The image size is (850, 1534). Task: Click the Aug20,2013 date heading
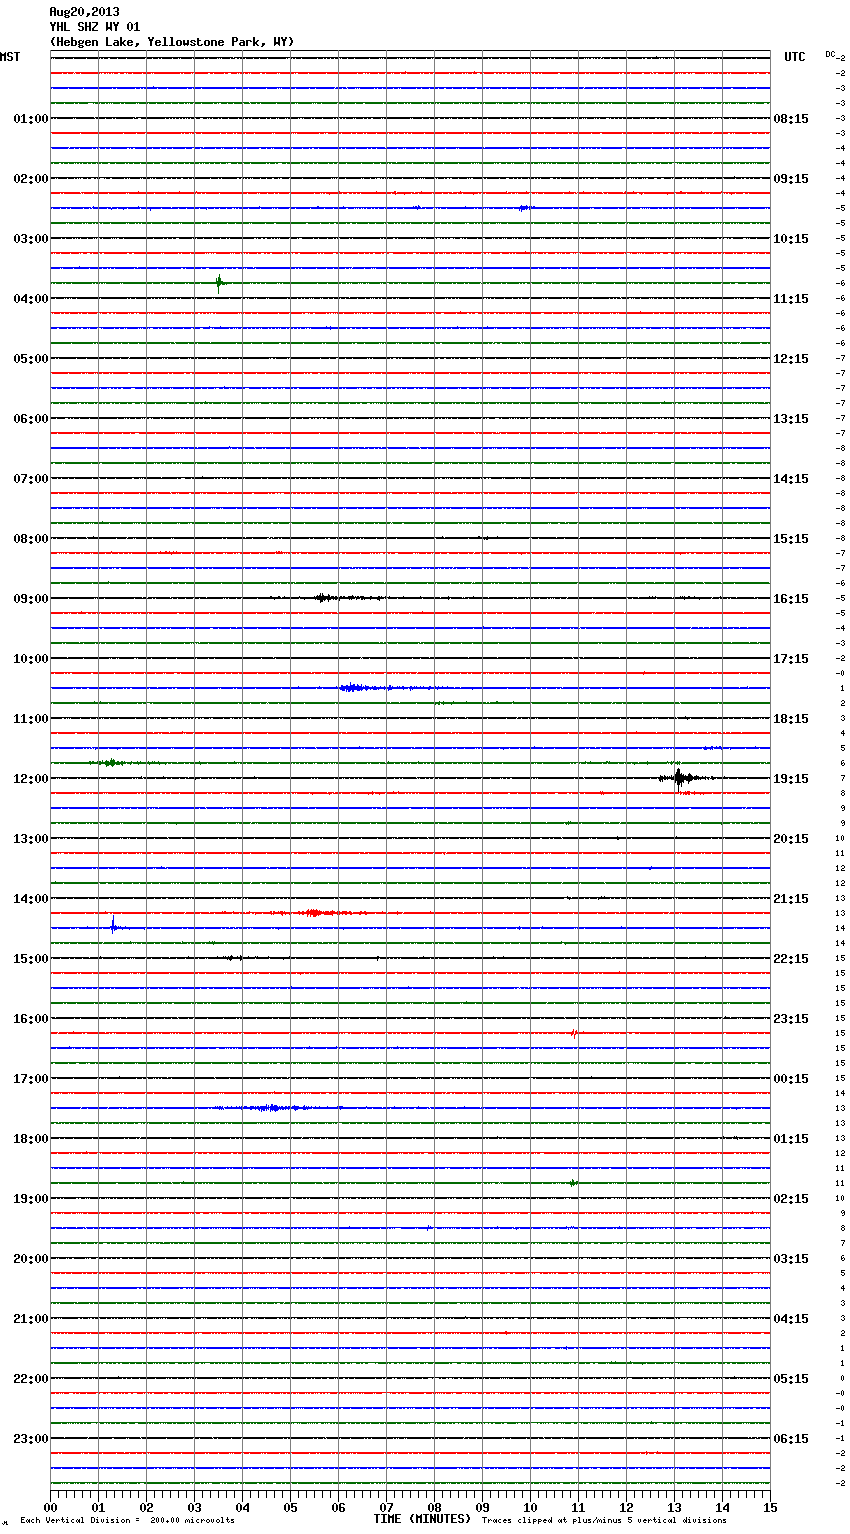[x=84, y=12]
